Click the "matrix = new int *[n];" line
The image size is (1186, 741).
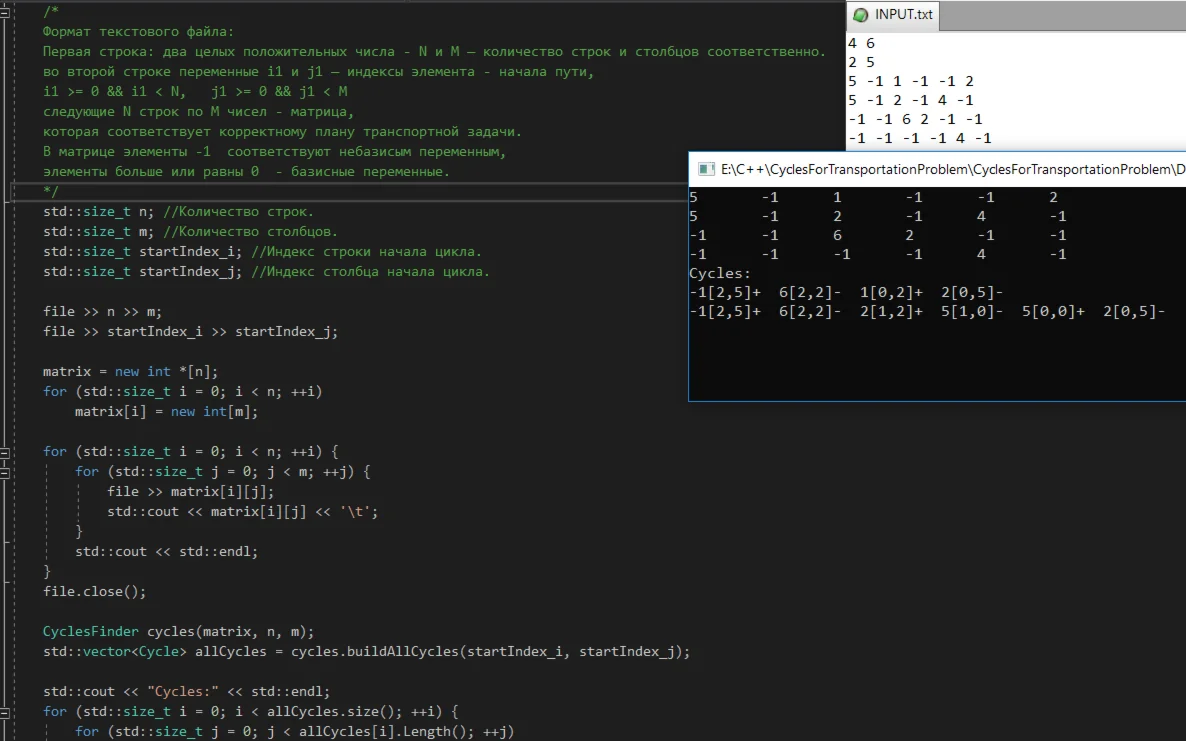(123, 372)
